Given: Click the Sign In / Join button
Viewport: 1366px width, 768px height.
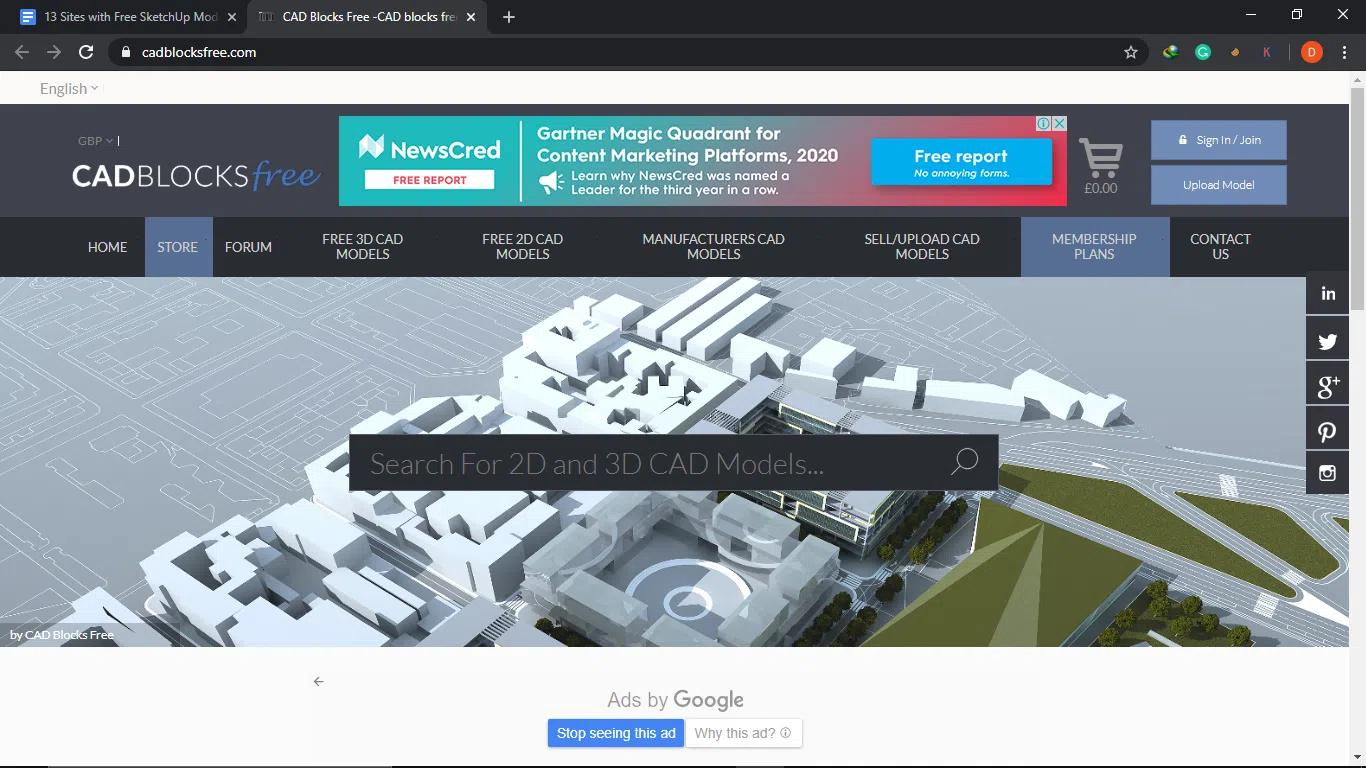Looking at the screenshot, I should pyautogui.click(x=1218, y=139).
